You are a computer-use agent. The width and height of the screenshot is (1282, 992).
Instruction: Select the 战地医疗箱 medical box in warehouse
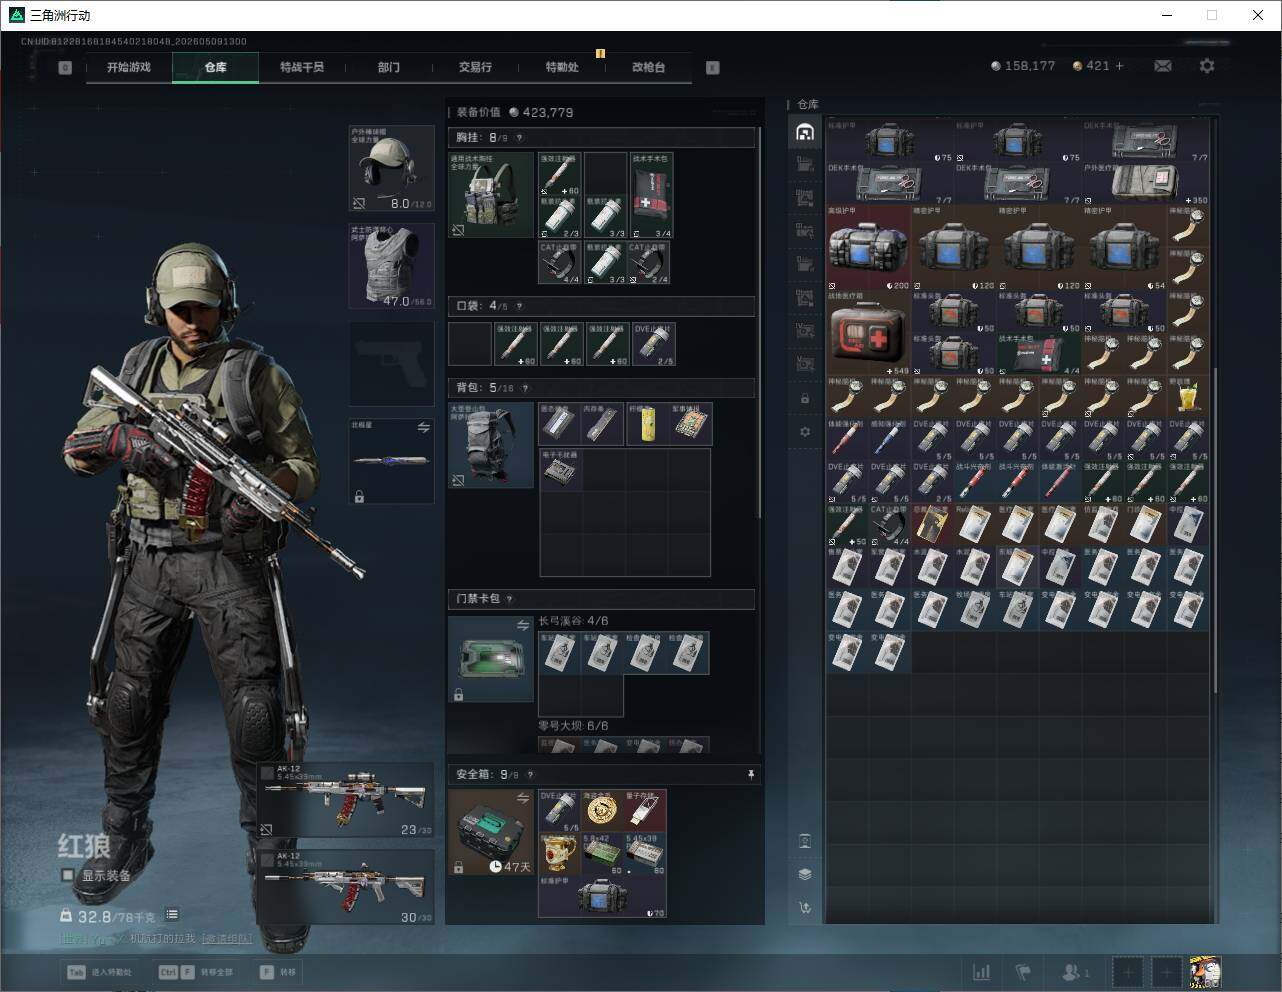pyautogui.click(x=868, y=334)
